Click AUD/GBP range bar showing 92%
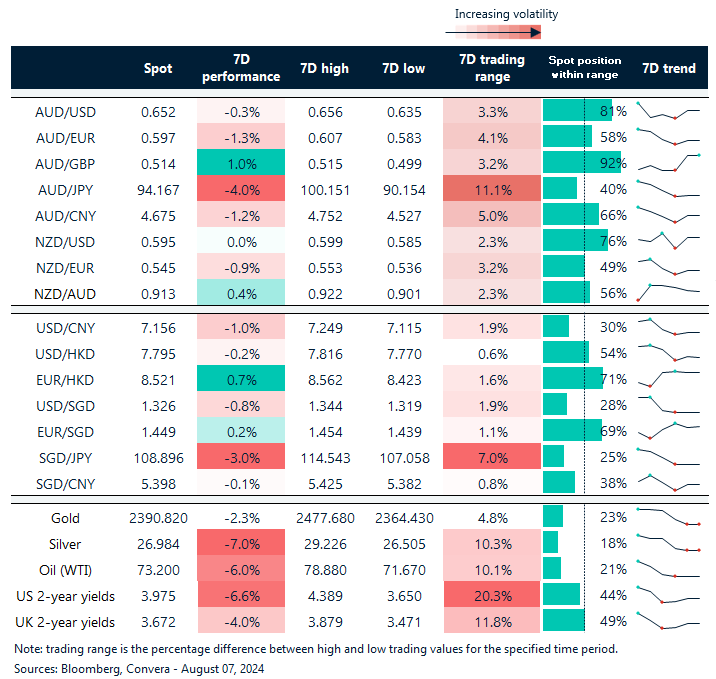This screenshot has height=679, width=716. 582,162
